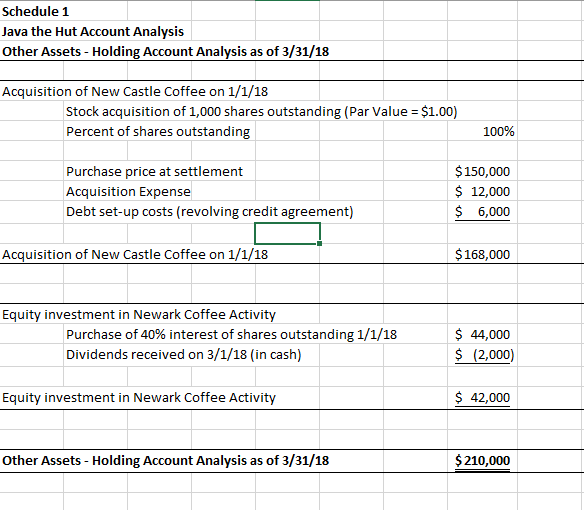Select the 100% value cell
Viewport: 584px width, 510px height.
click(x=482, y=132)
